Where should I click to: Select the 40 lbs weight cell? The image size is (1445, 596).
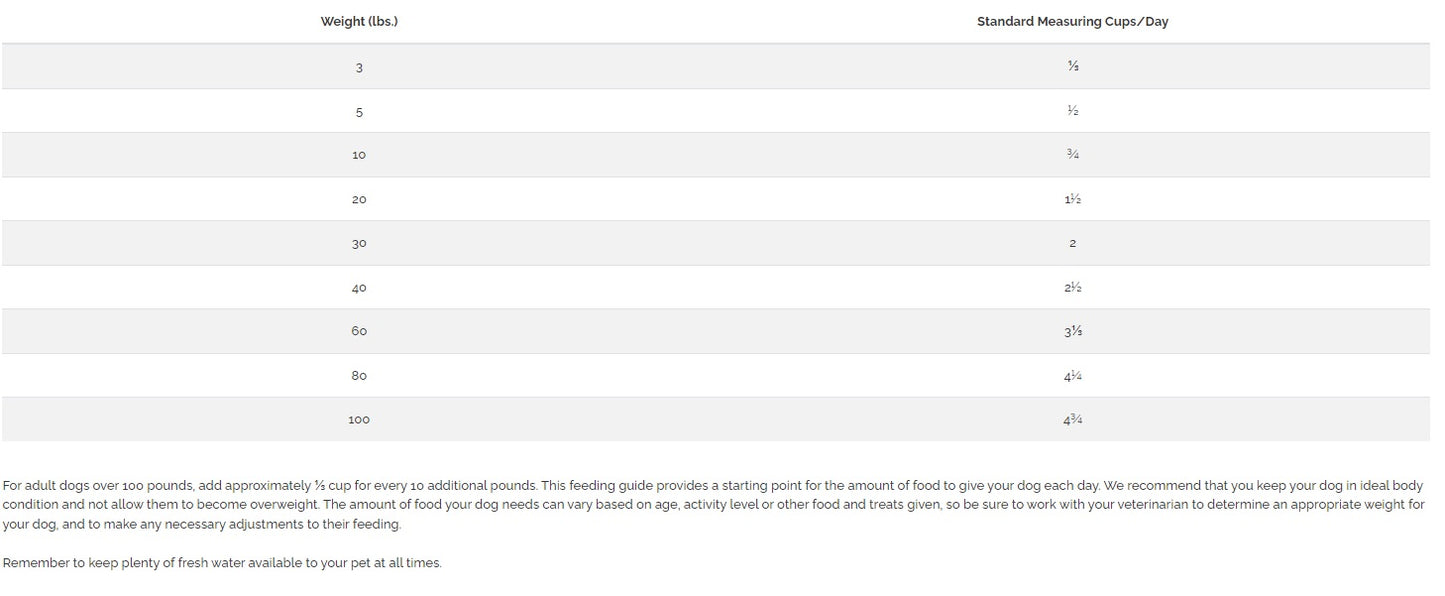[359, 287]
